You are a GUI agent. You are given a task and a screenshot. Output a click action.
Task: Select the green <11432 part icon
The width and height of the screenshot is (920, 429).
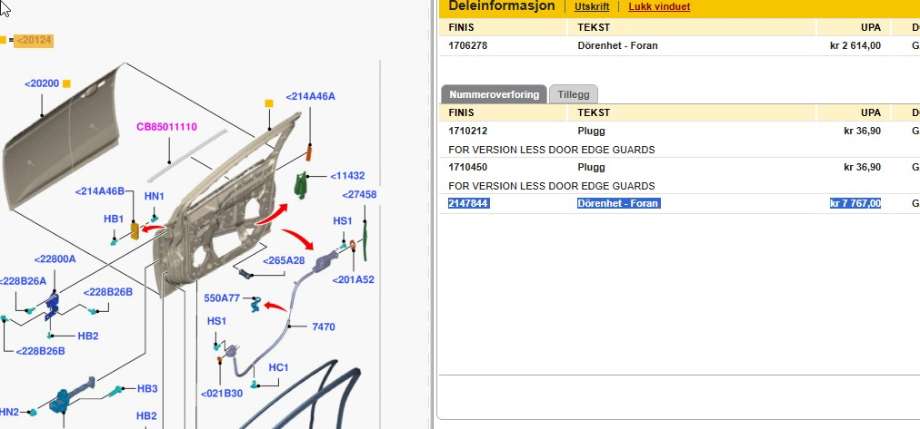[300, 185]
